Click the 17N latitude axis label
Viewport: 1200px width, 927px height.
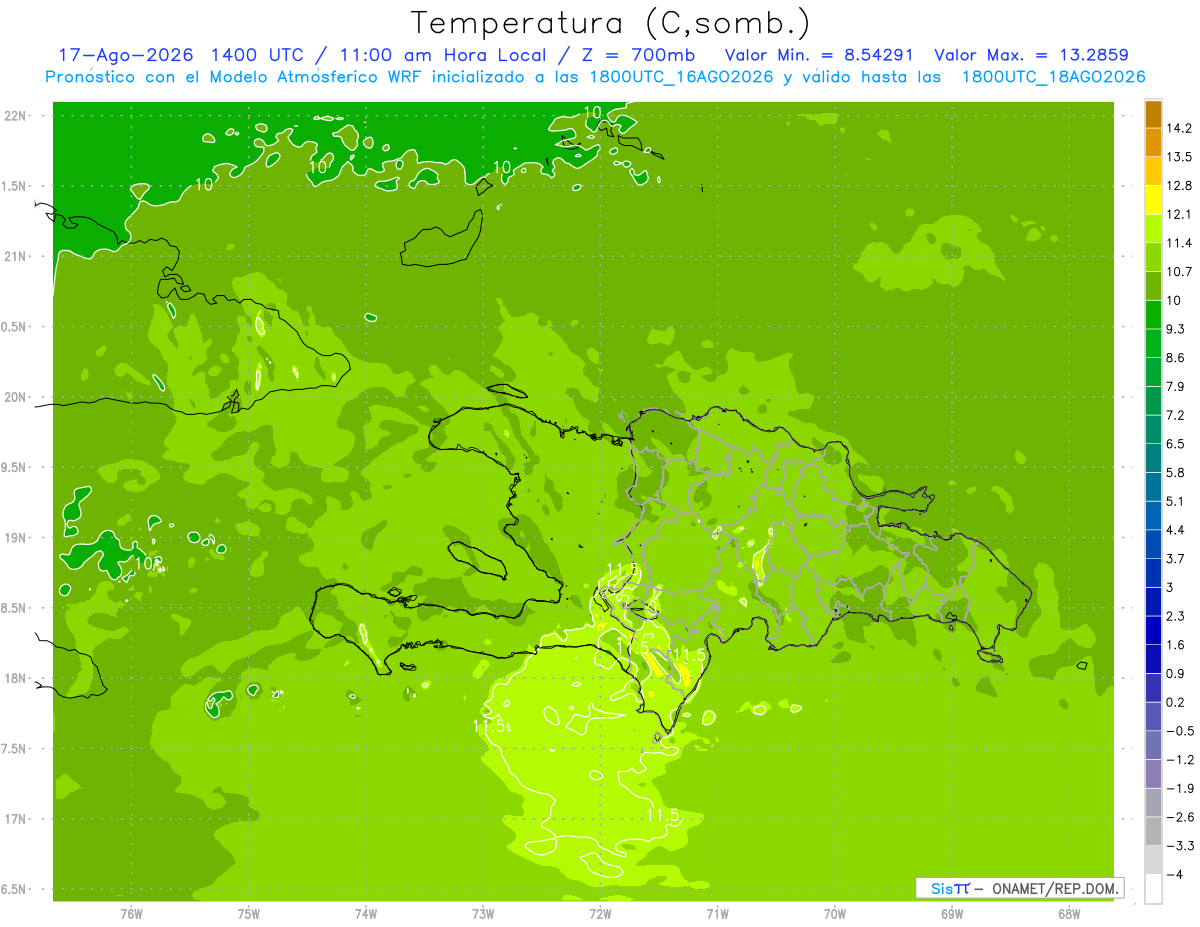pyautogui.click(x=17, y=819)
